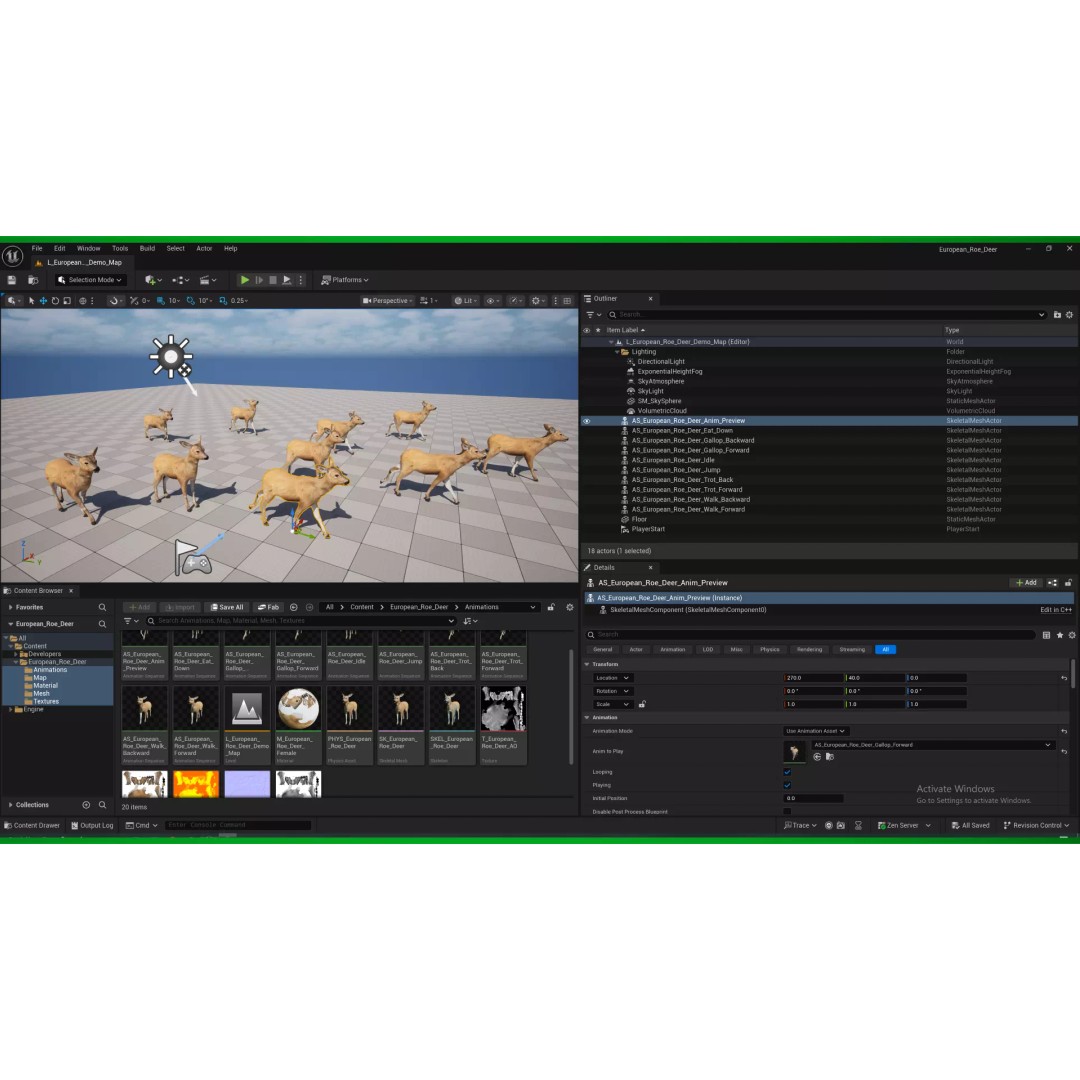1080x1080 pixels.
Task: Open Animation Mode dropdown
Action: tap(816, 731)
